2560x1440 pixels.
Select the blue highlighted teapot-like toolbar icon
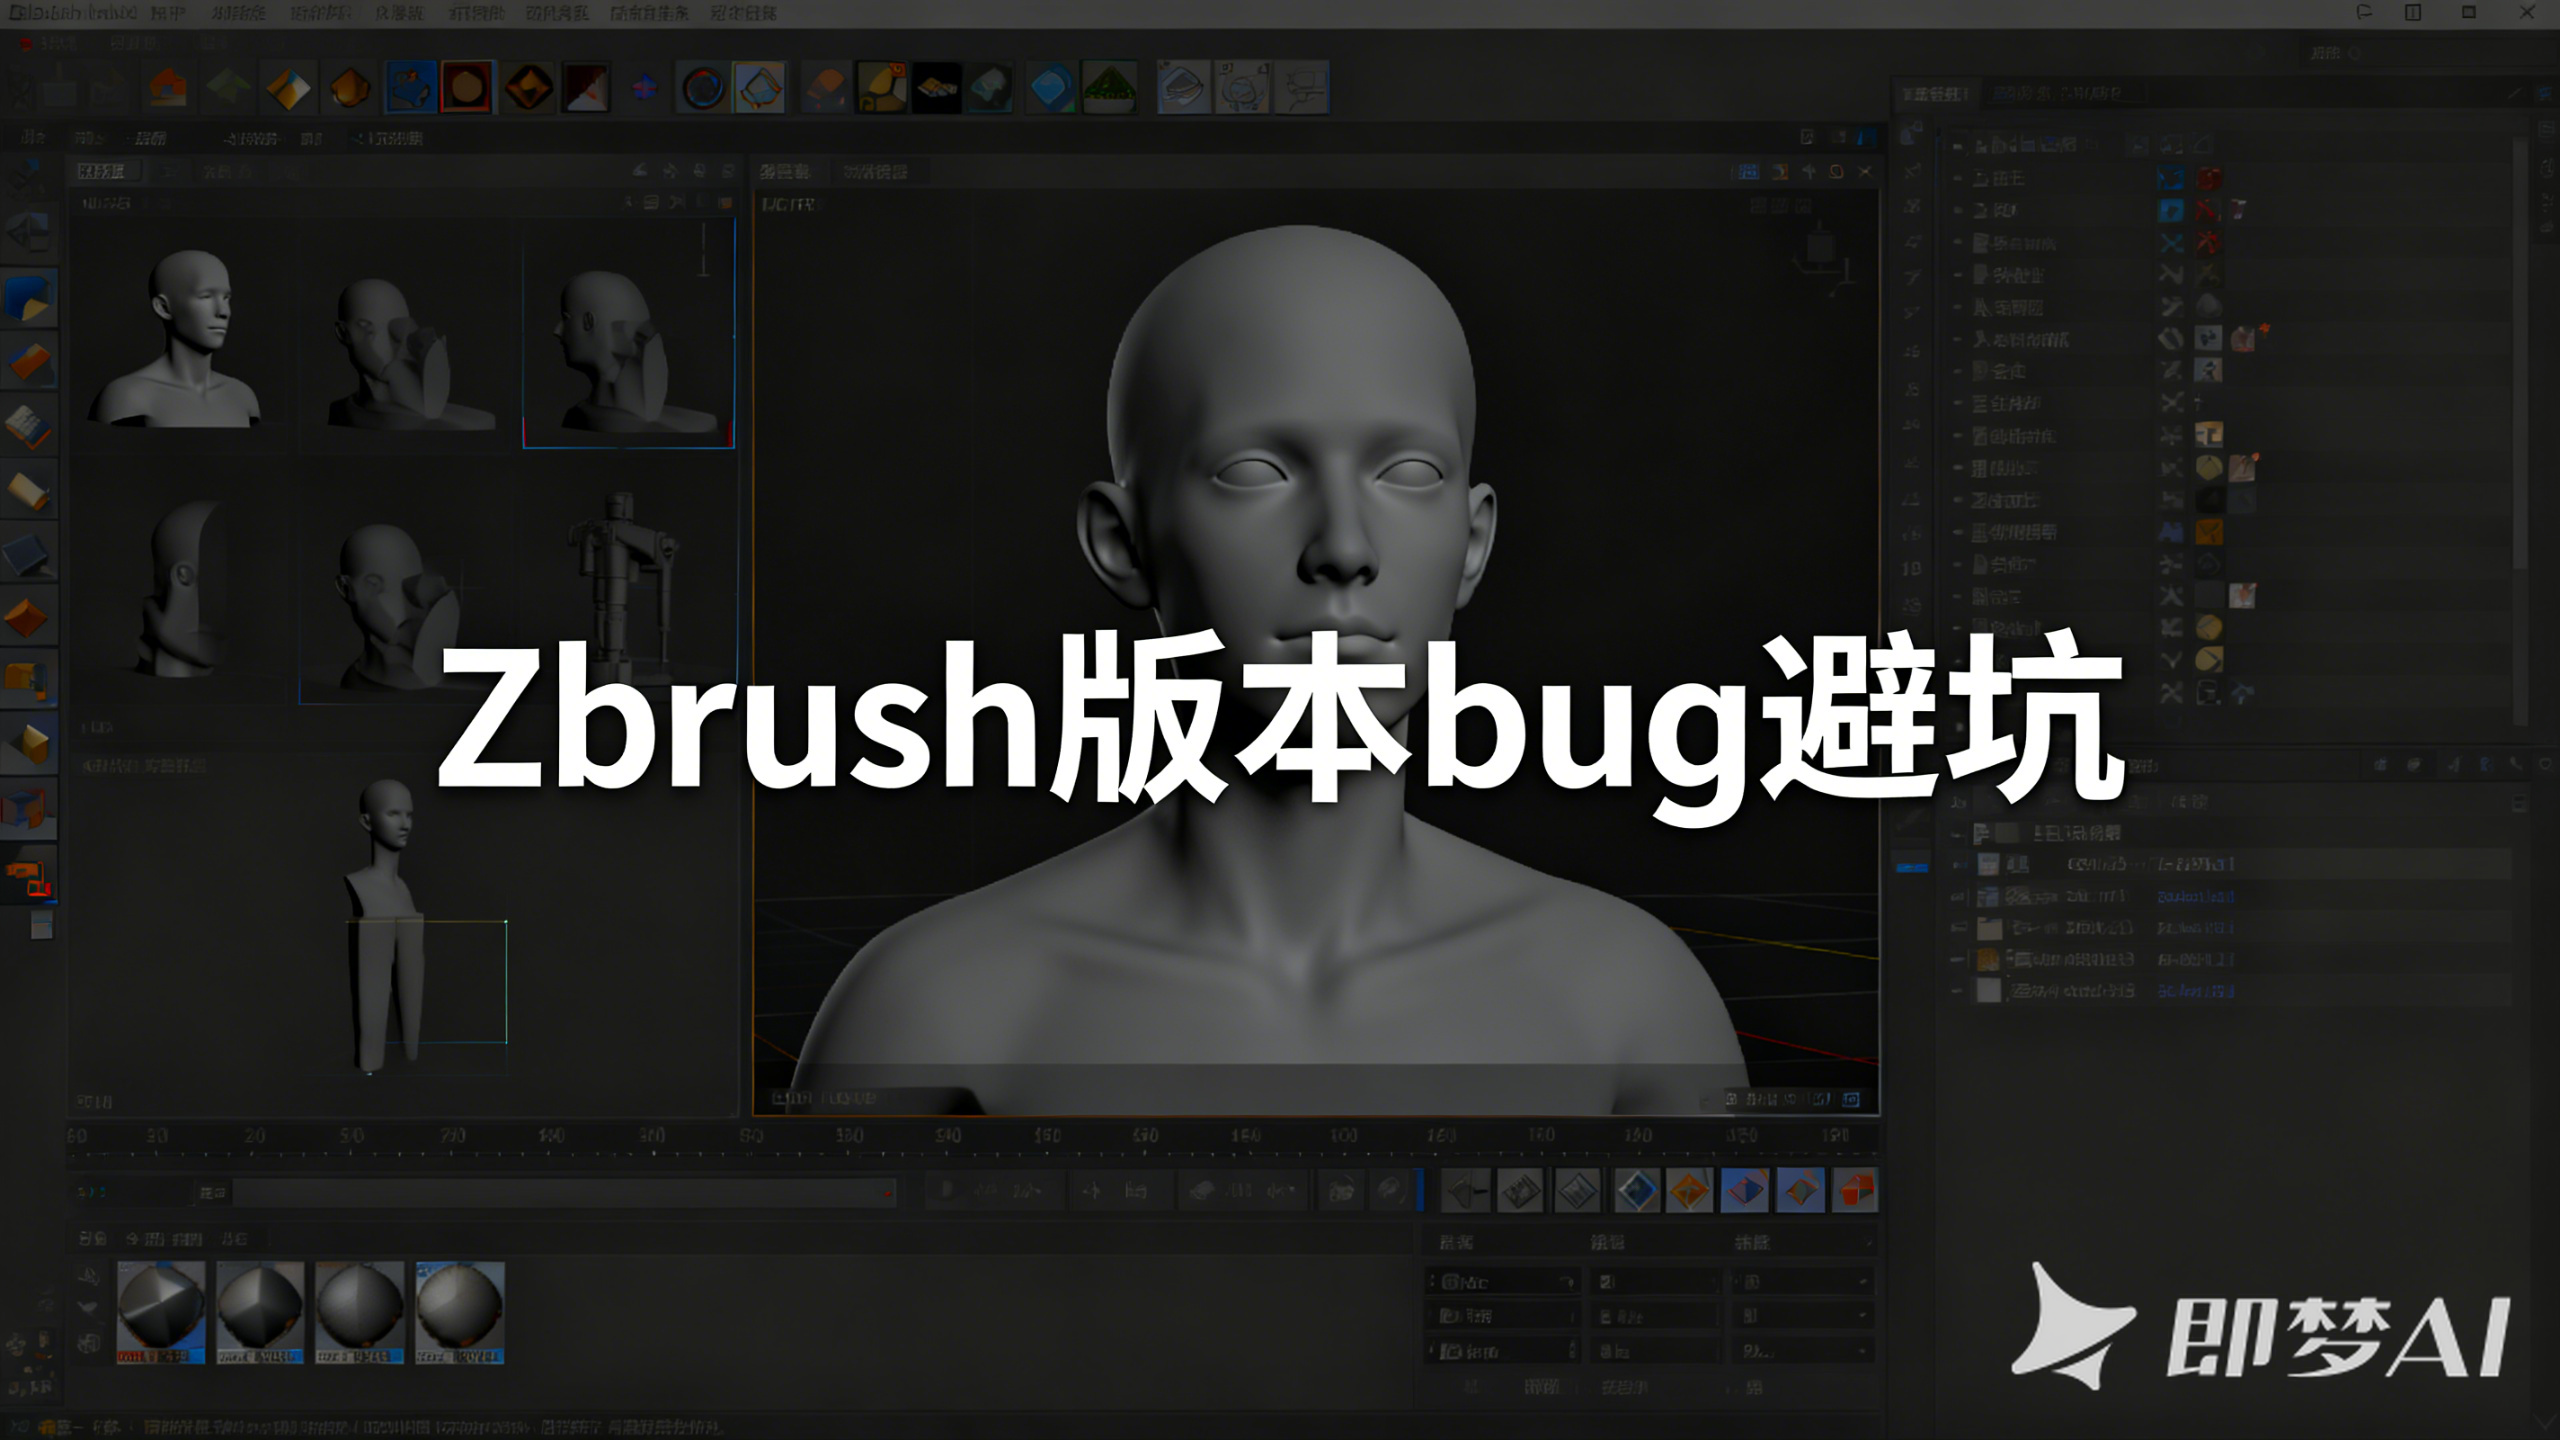tap(410, 88)
